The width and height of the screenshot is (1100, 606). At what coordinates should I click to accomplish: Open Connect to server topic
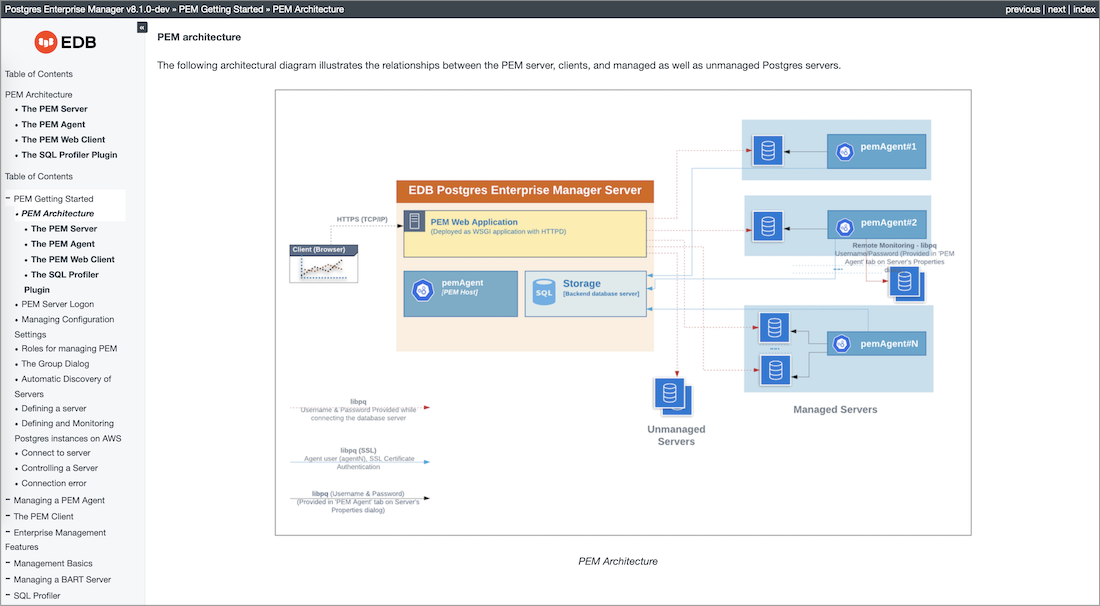pyautogui.click(x=56, y=453)
